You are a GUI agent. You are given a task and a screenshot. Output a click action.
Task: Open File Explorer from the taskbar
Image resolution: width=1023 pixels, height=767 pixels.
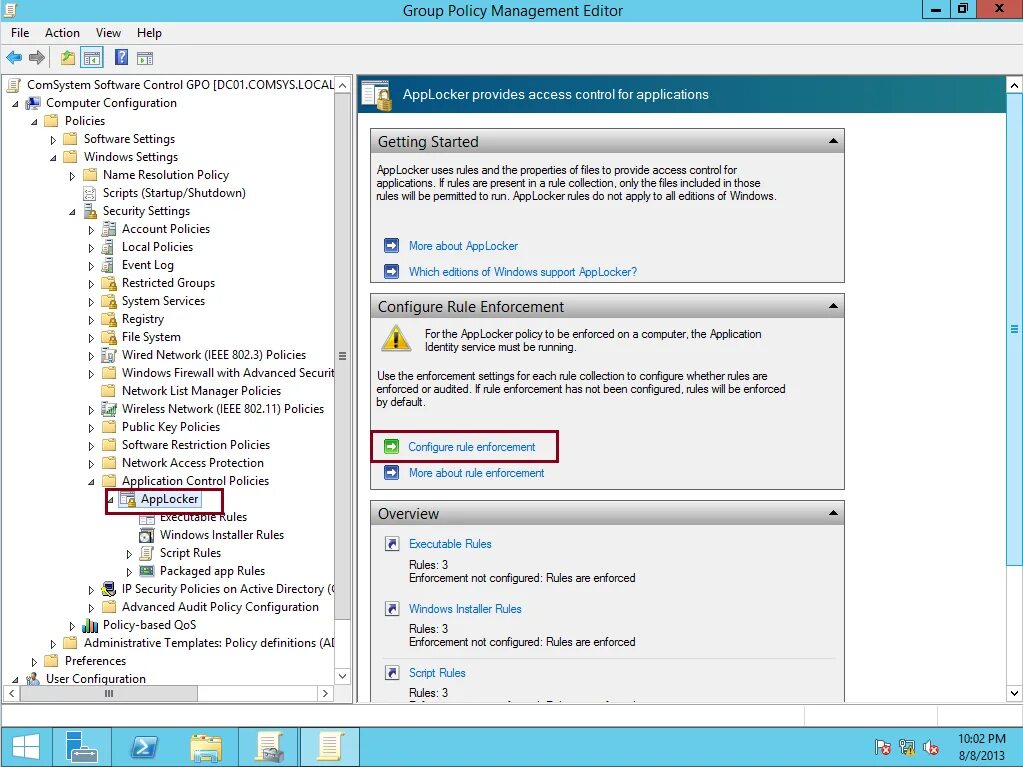206,747
